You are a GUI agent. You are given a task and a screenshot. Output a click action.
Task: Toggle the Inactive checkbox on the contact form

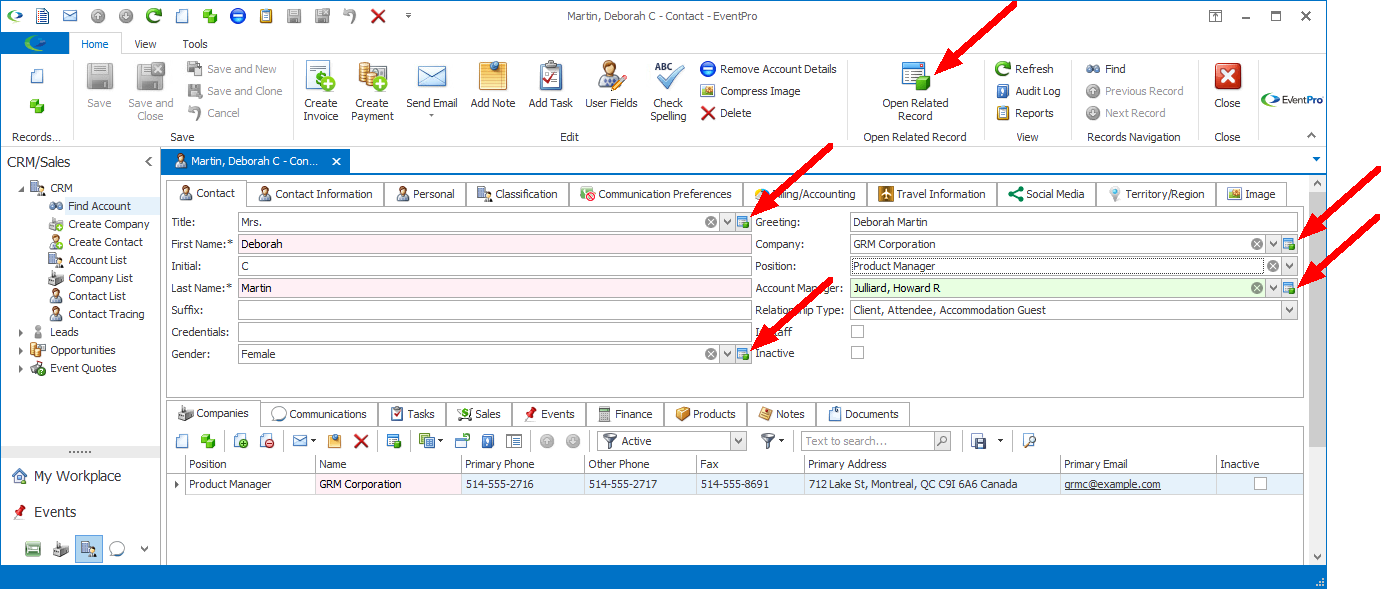857,353
